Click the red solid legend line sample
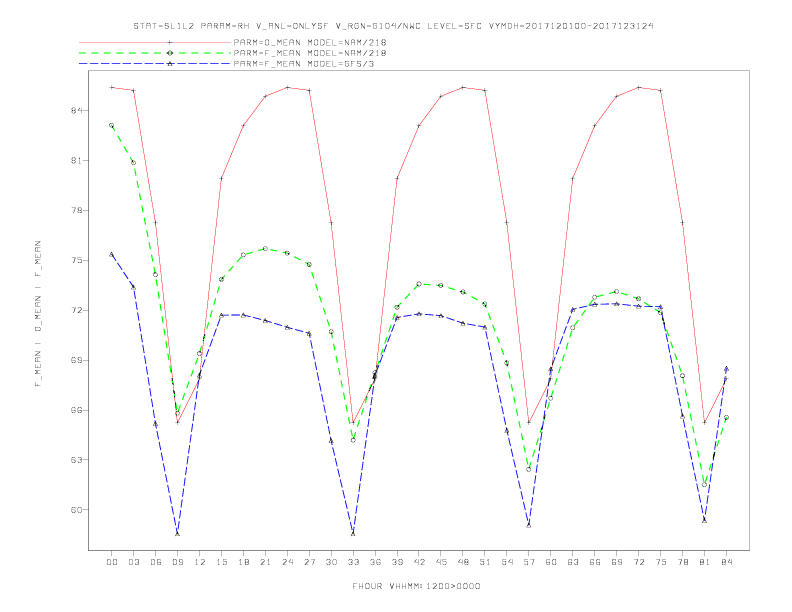 pyautogui.click(x=155, y=42)
